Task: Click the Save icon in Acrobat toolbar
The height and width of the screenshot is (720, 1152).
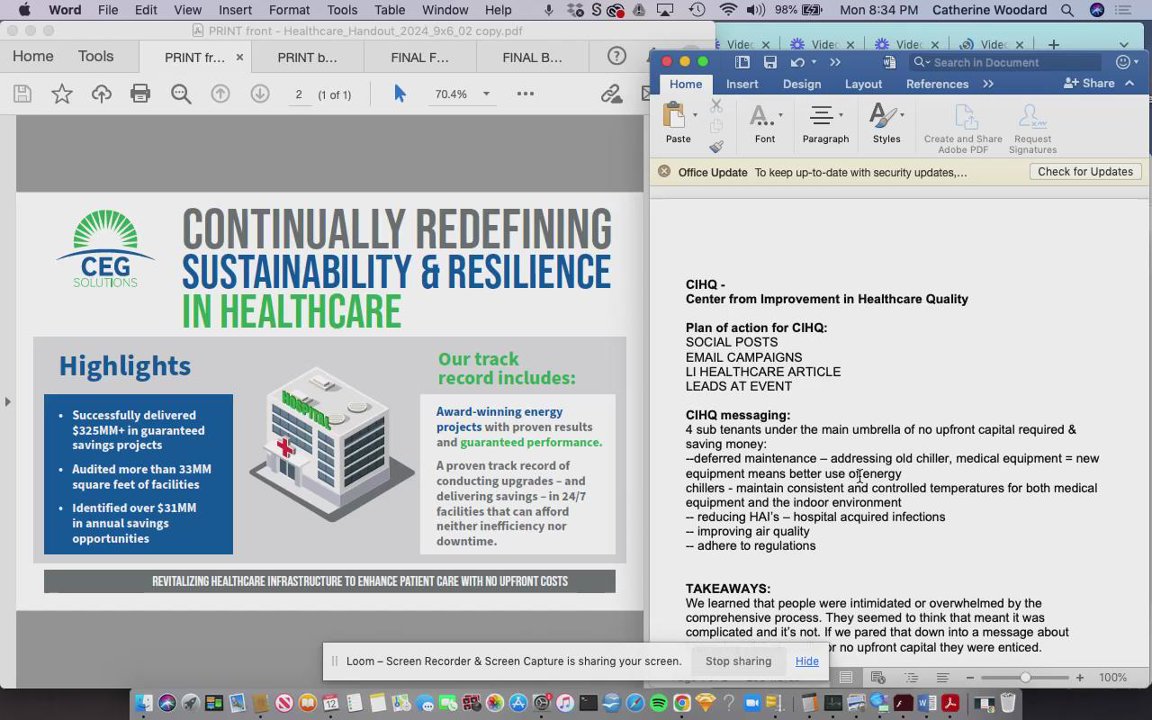Action: 23,94
